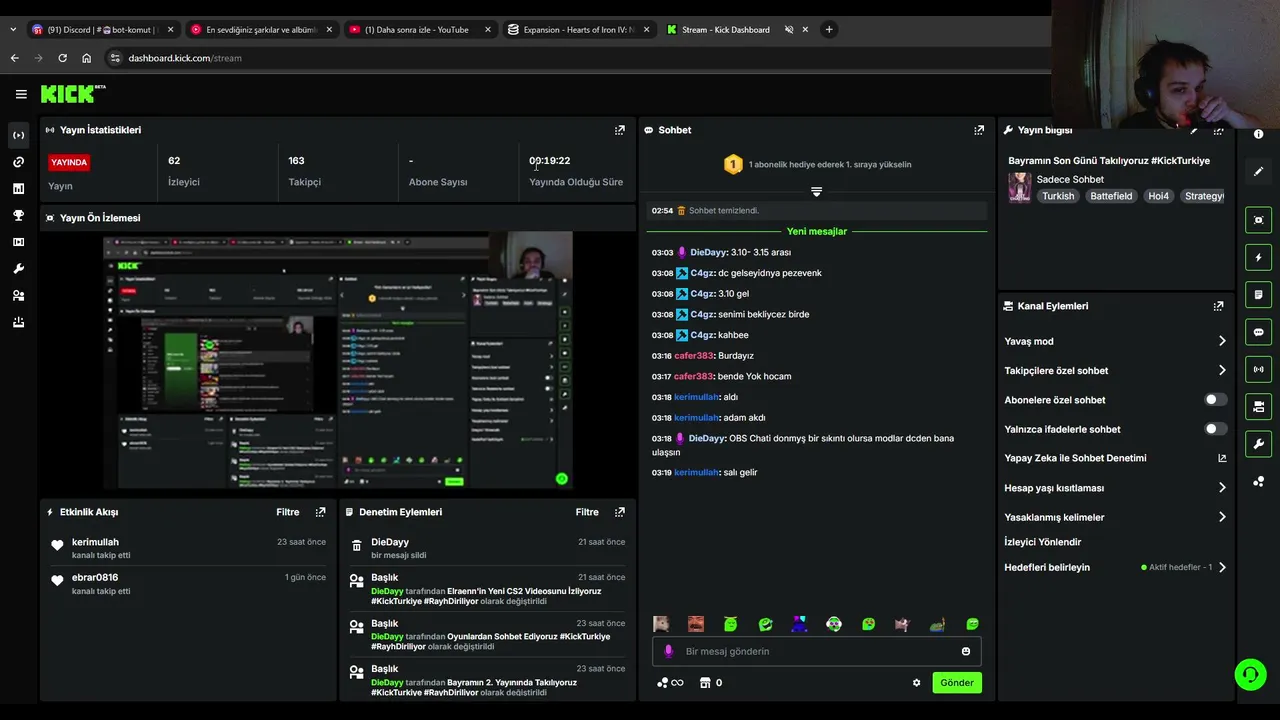Click the shop icon with 0 count
Screen dimensions: 1280x720
pos(710,683)
